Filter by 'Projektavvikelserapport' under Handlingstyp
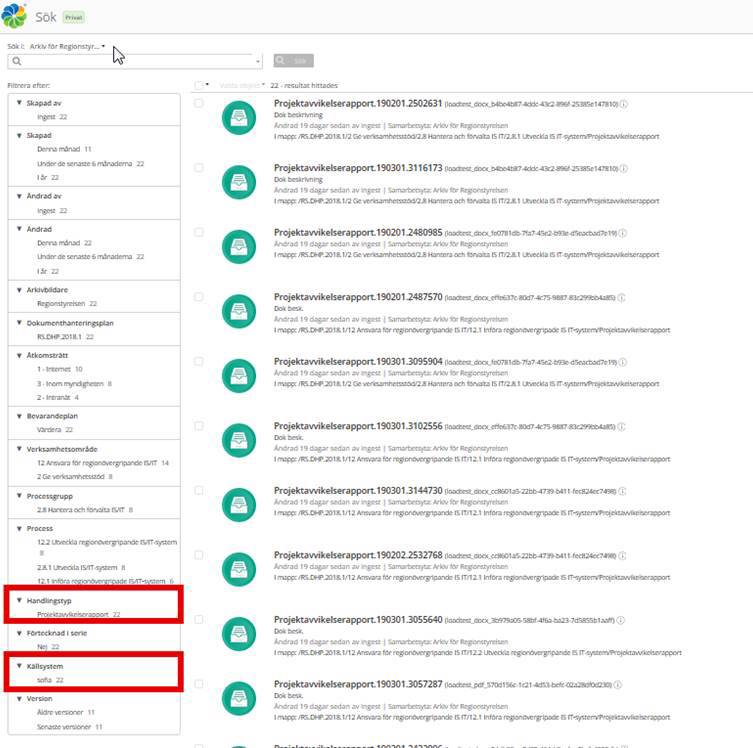This screenshot has width=753, height=748. pos(74,615)
